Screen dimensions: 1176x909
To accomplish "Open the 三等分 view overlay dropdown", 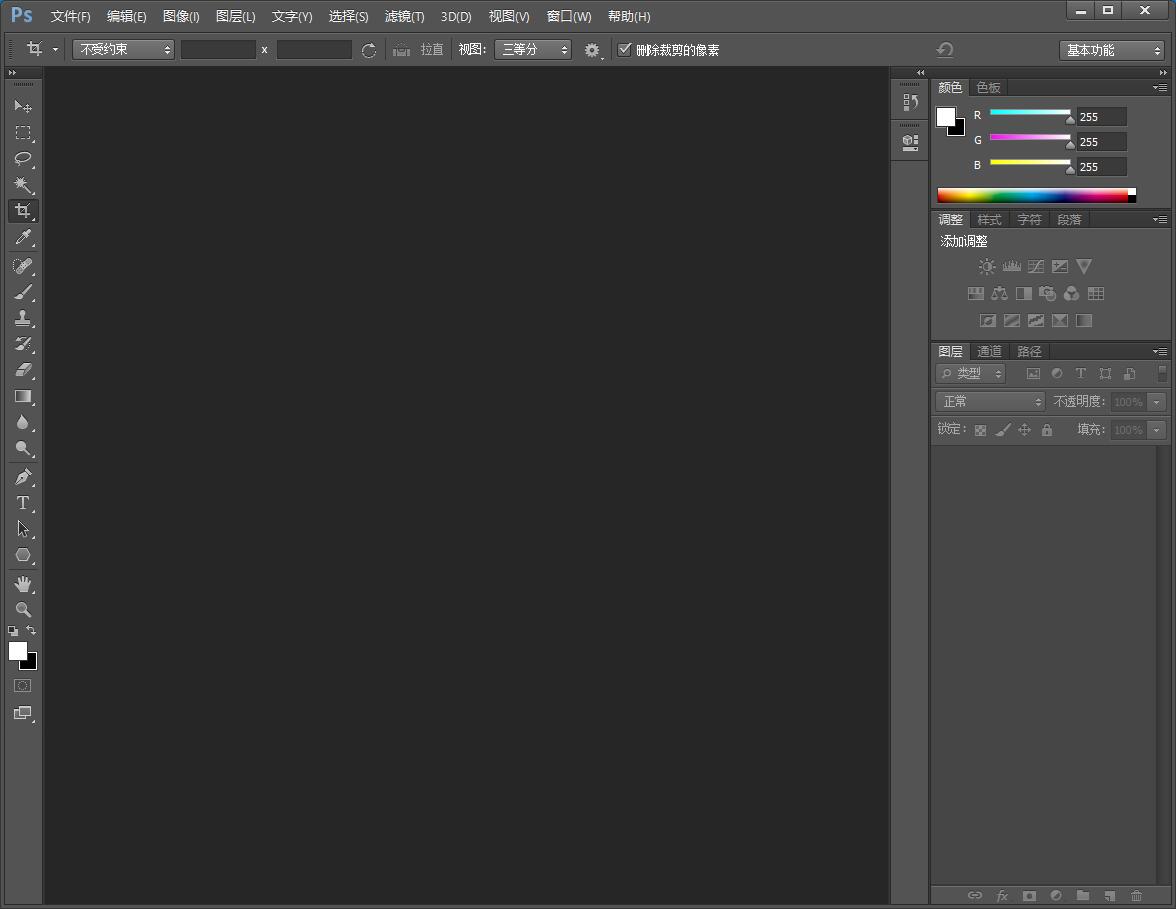I will pyautogui.click(x=532, y=50).
